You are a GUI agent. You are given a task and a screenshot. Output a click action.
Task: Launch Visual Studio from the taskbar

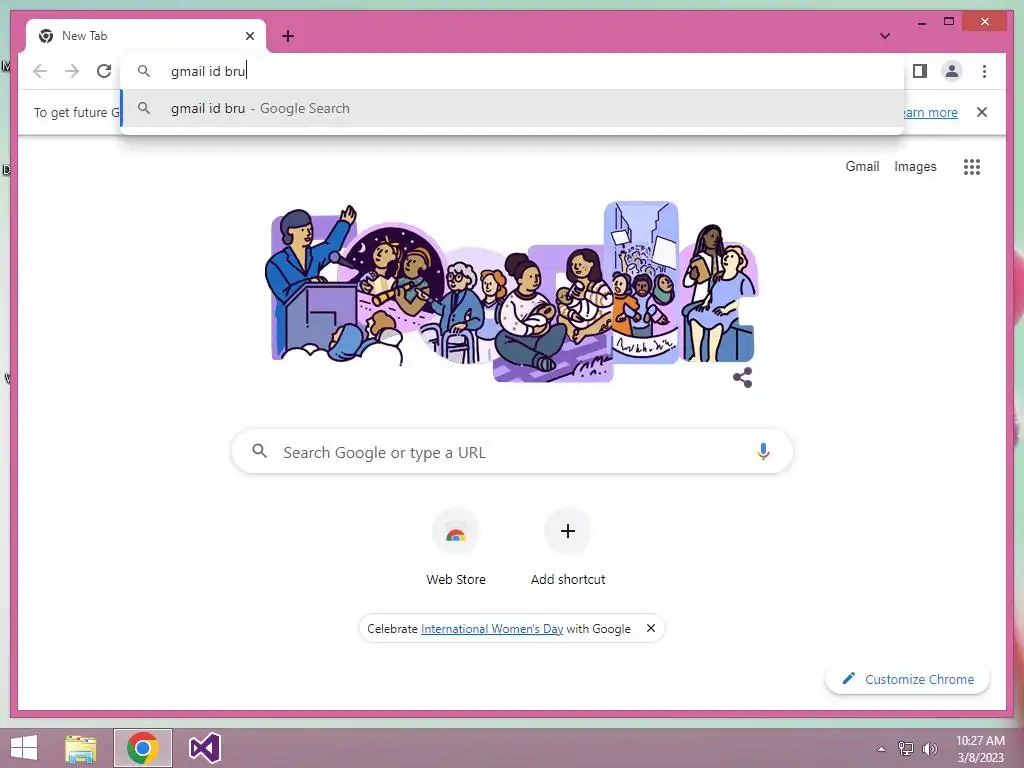point(205,748)
